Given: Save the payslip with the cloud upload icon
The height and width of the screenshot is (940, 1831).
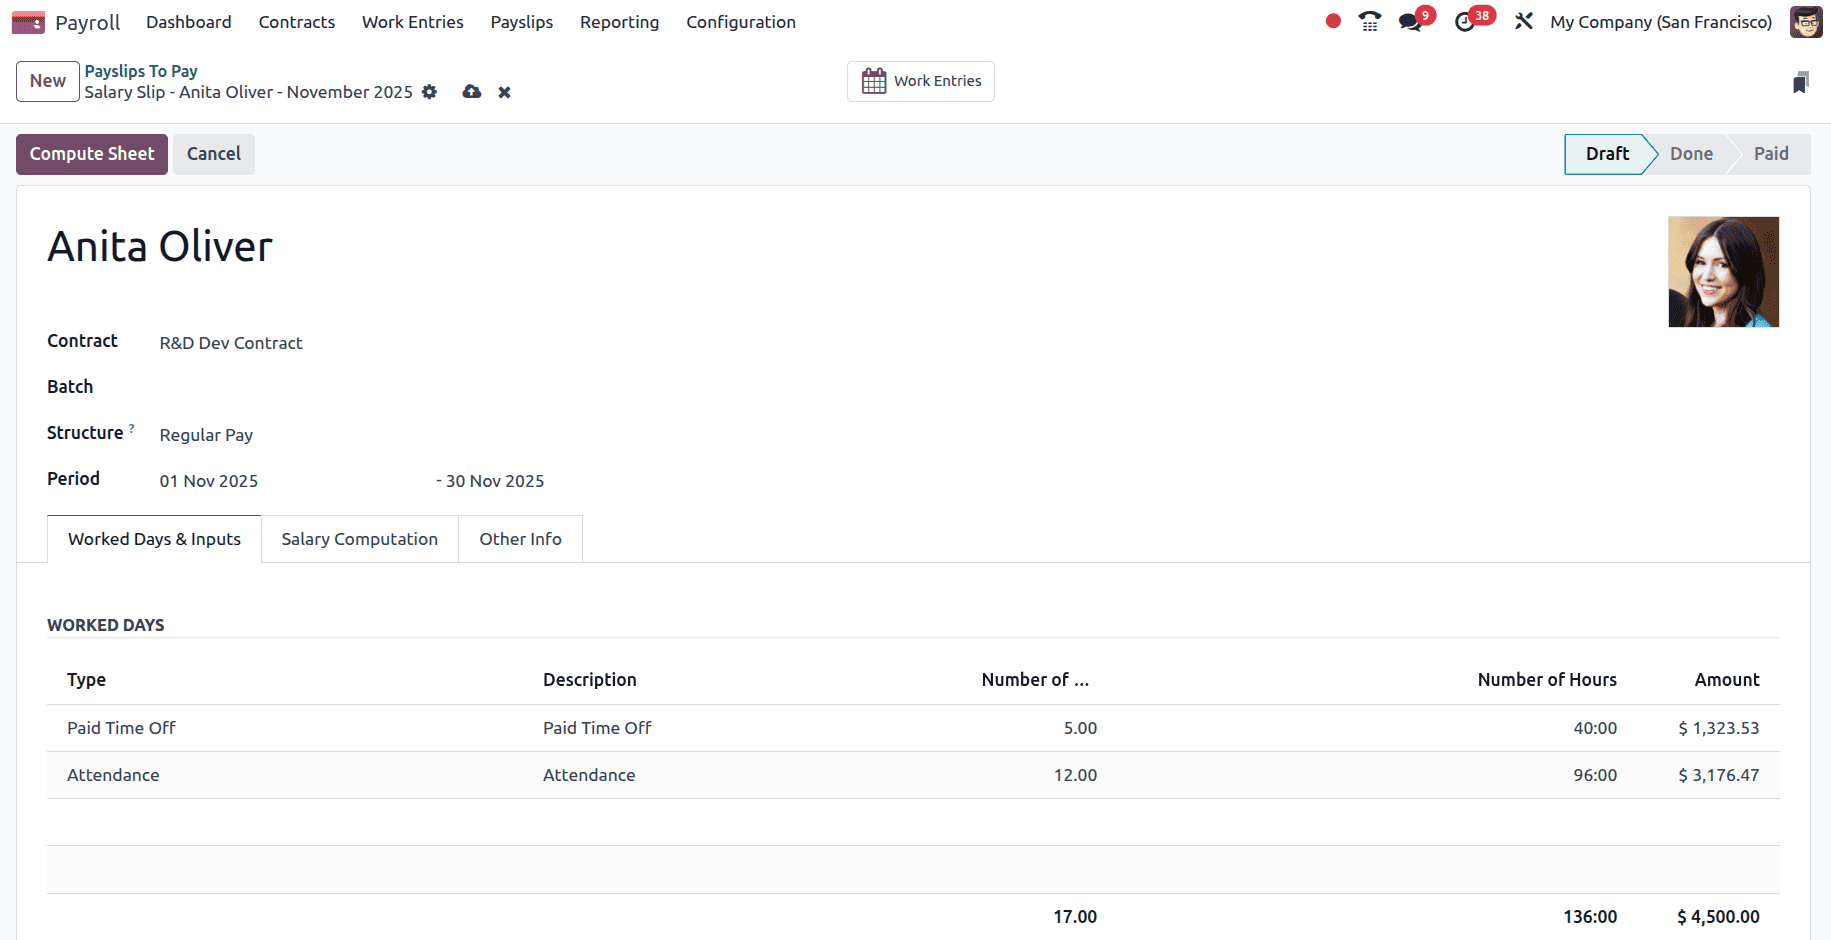Looking at the screenshot, I should pyautogui.click(x=471, y=92).
